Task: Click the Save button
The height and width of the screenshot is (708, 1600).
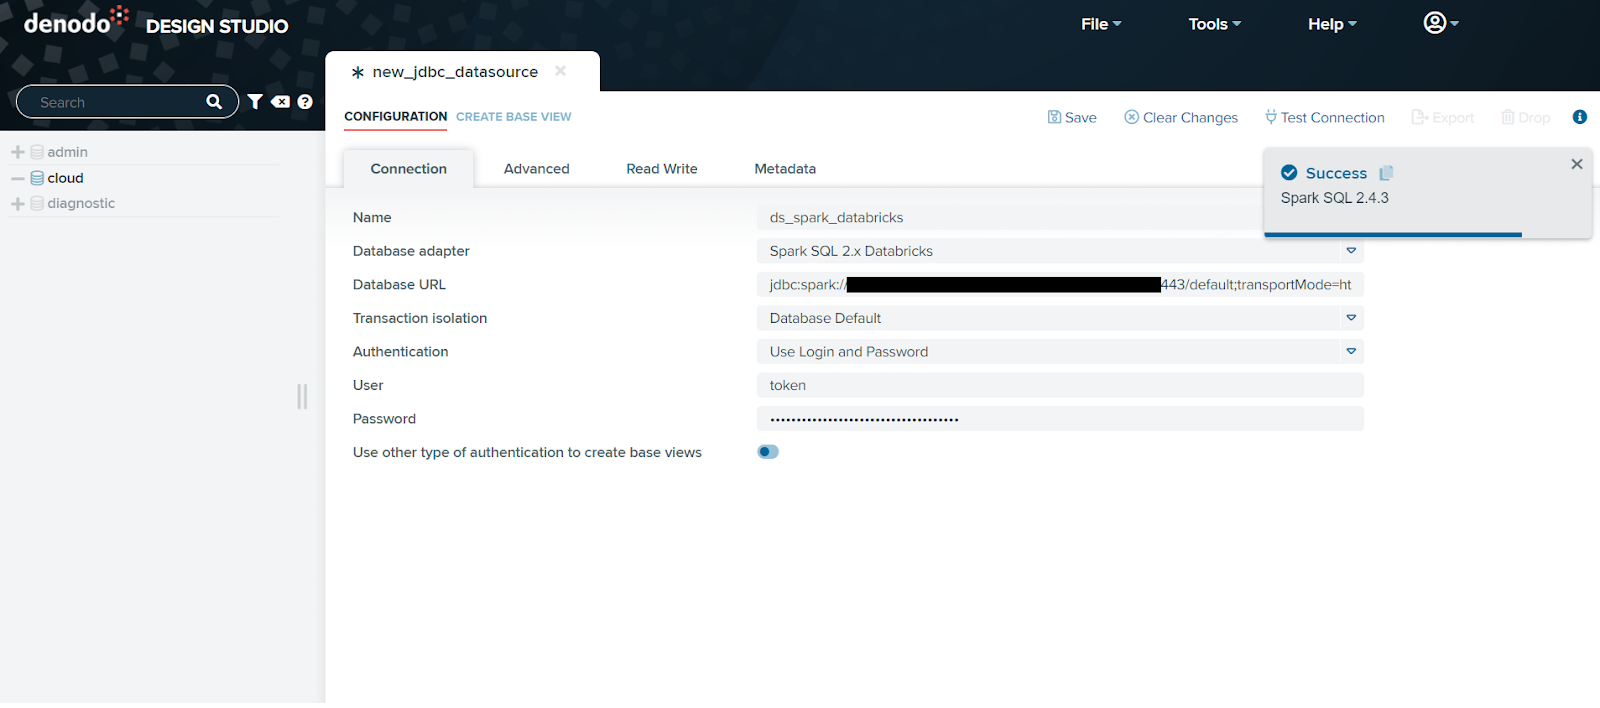Action: coord(1072,118)
